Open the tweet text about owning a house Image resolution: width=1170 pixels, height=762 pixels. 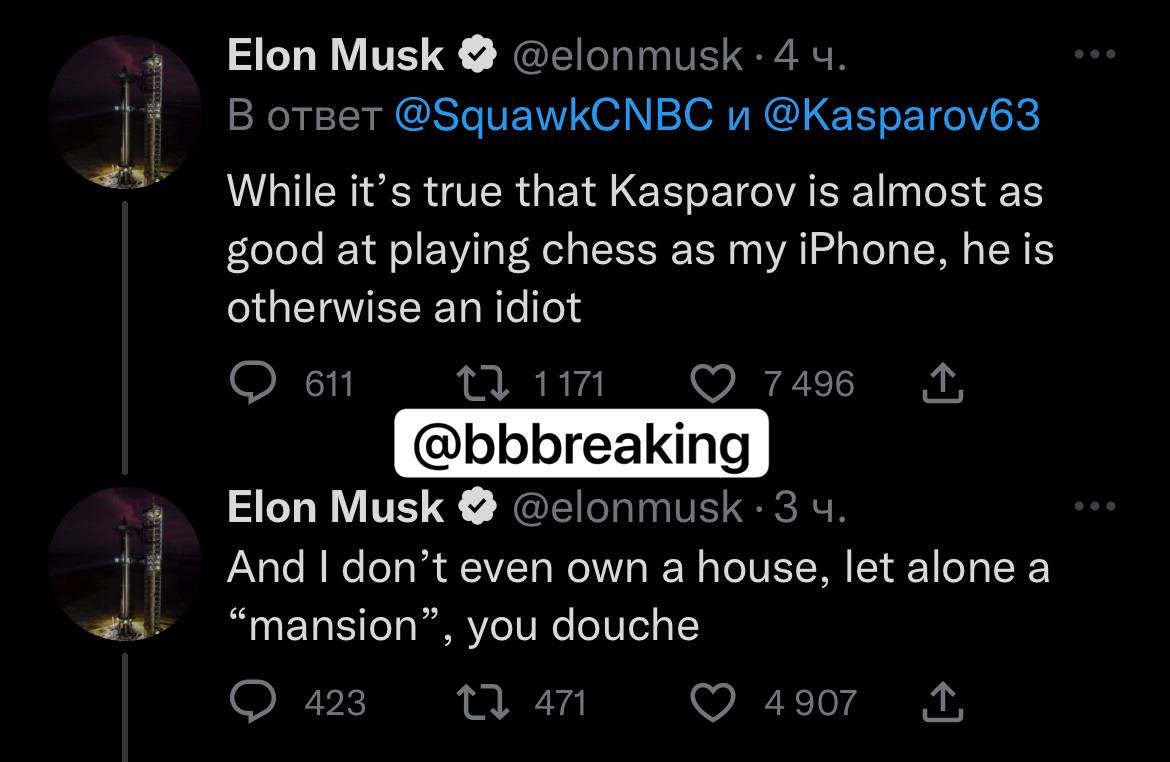[638, 596]
